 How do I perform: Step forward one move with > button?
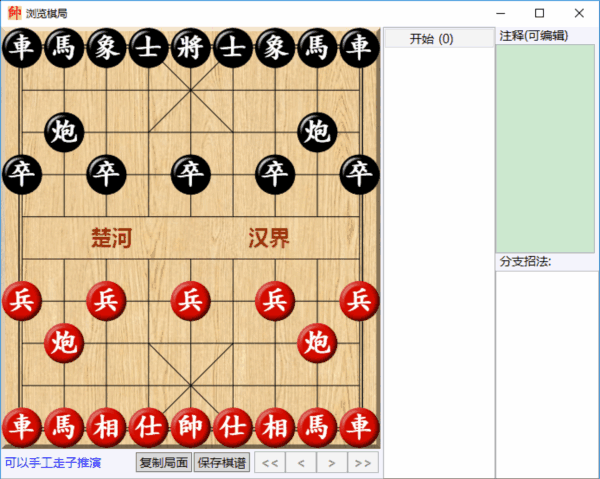(x=332, y=463)
